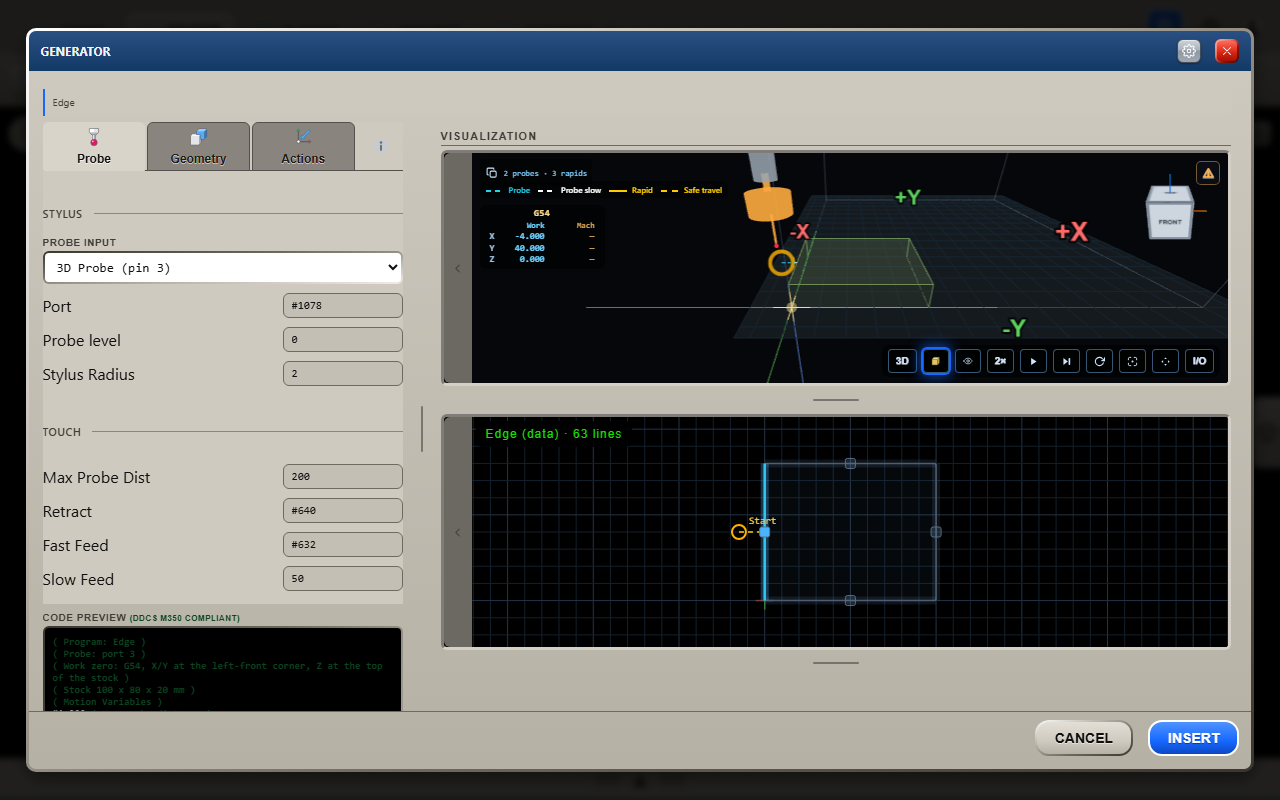Click the Probe level field
1280x800 pixels.
(343, 340)
